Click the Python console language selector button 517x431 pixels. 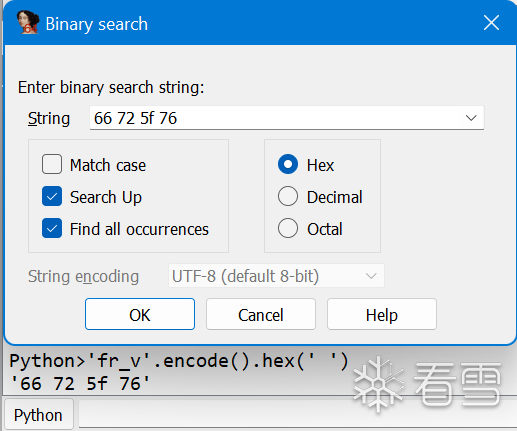(38, 415)
